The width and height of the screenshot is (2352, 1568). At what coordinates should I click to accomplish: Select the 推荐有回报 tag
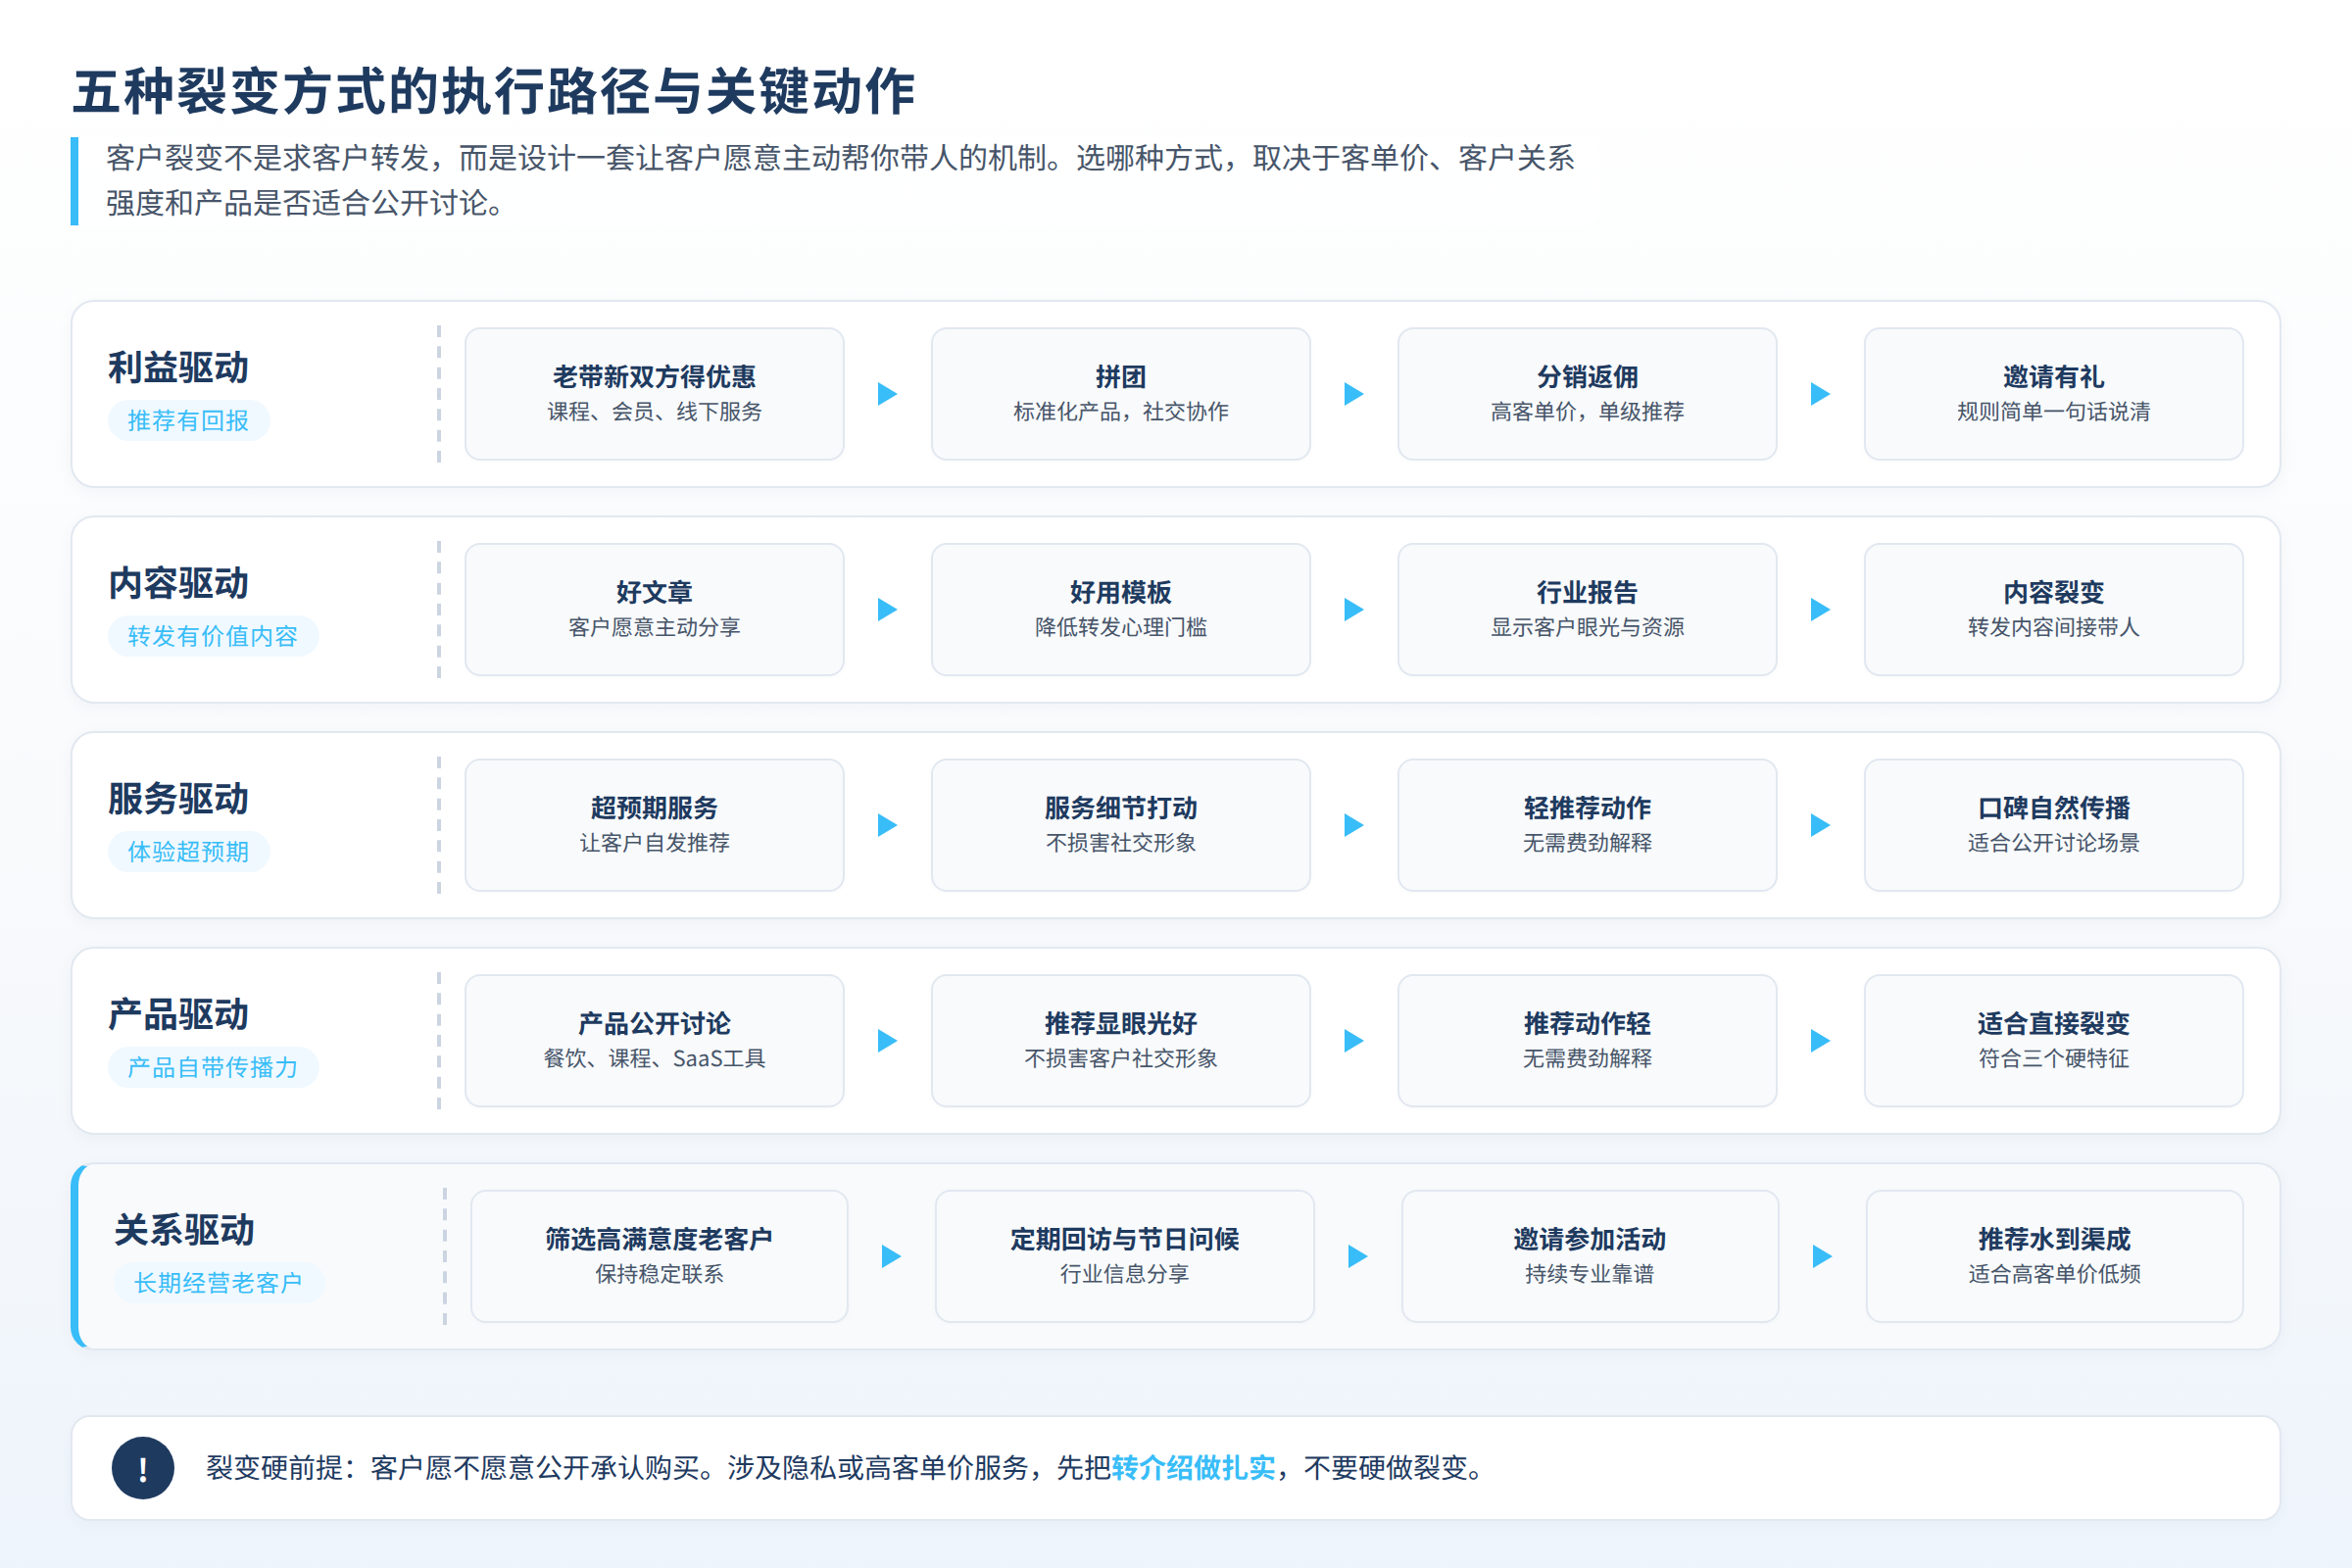click(188, 421)
